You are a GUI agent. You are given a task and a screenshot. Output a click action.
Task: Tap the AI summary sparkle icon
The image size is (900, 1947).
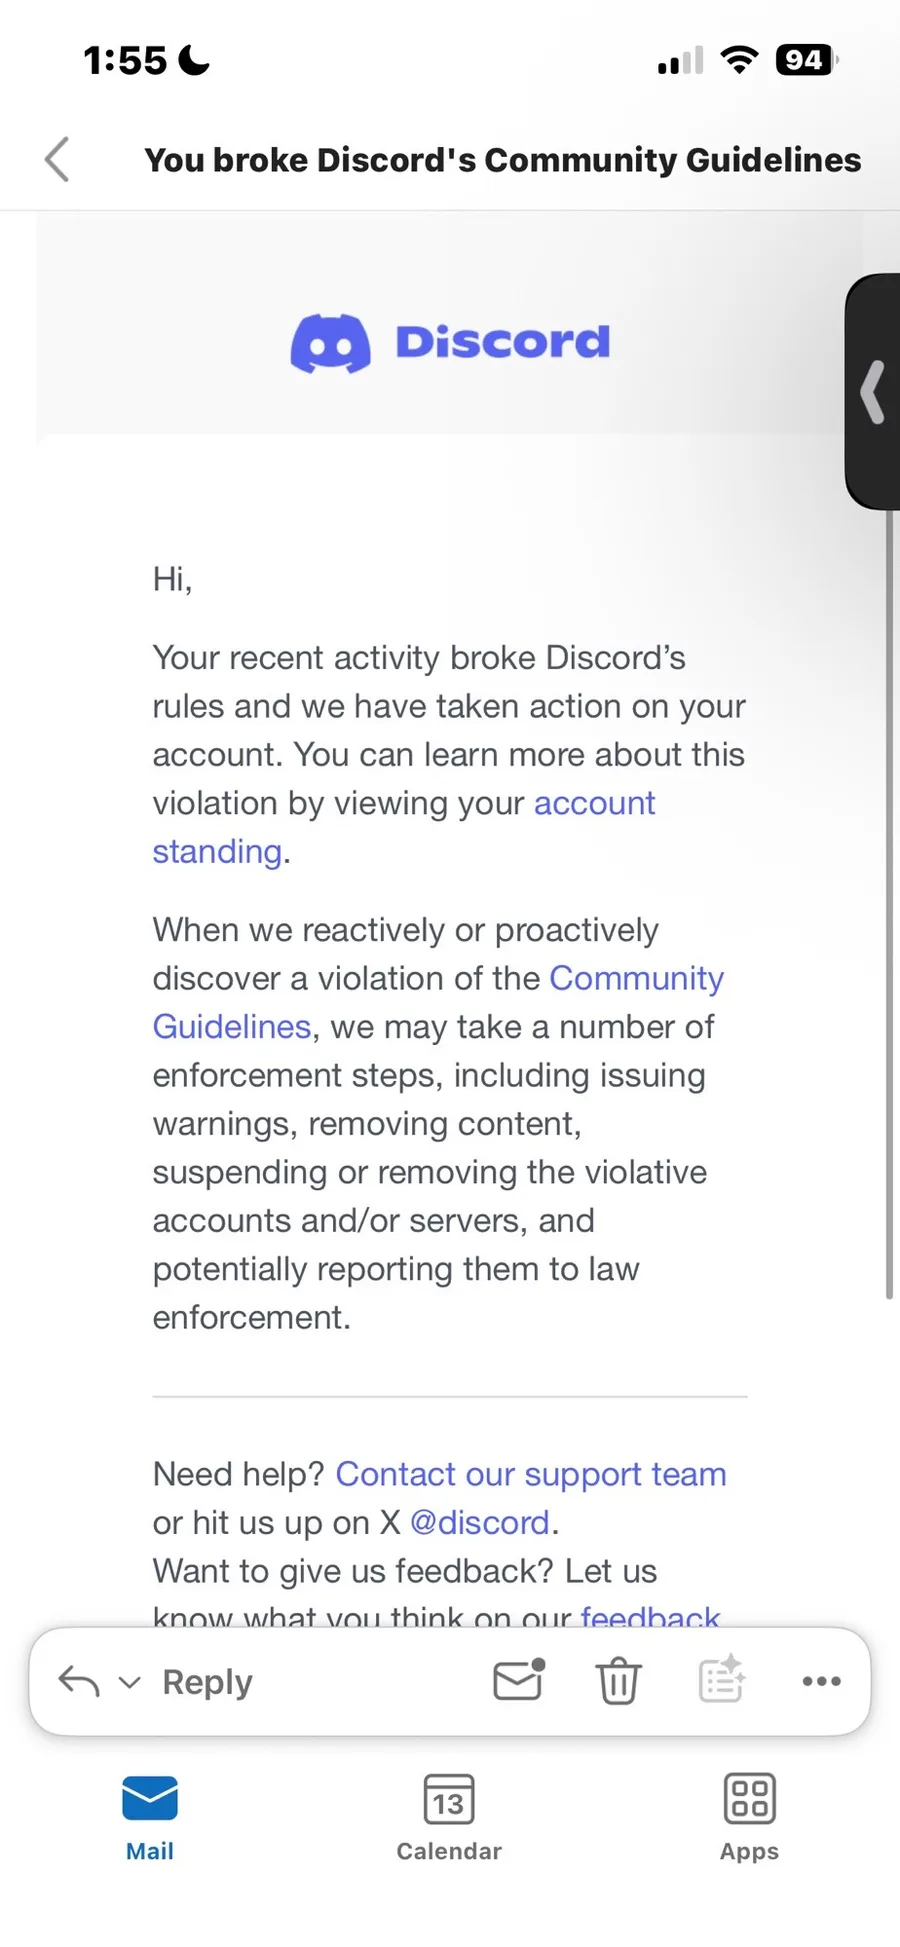point(721,1681)
